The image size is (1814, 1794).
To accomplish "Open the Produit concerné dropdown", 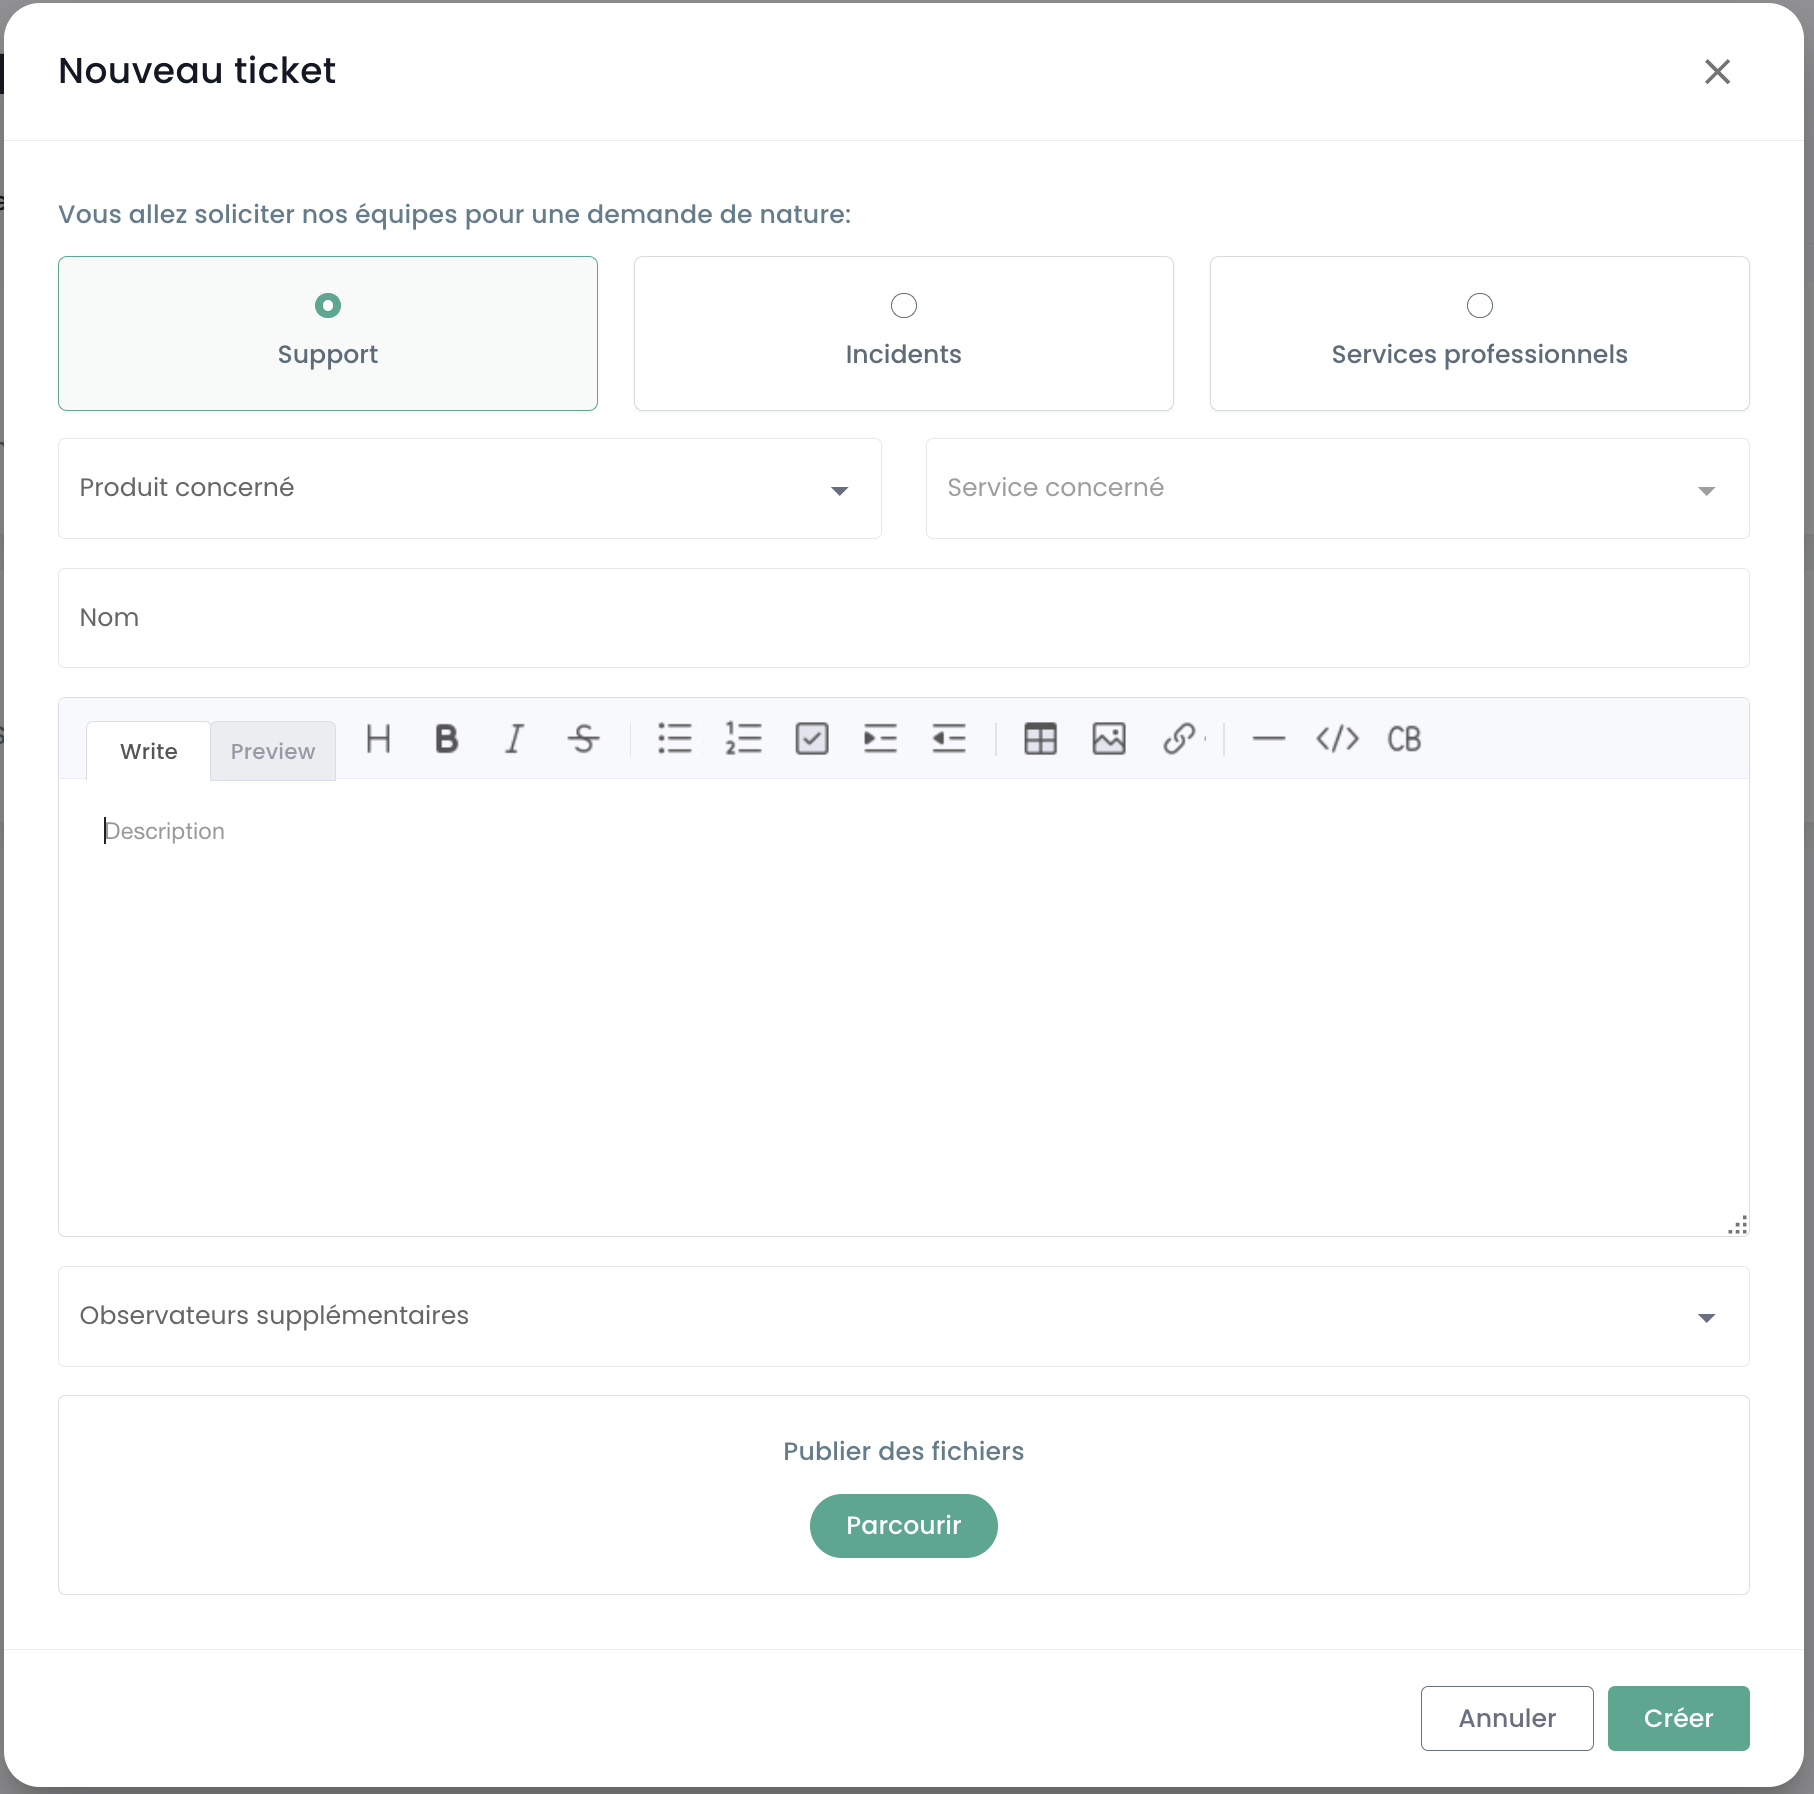I will point(469,488).
